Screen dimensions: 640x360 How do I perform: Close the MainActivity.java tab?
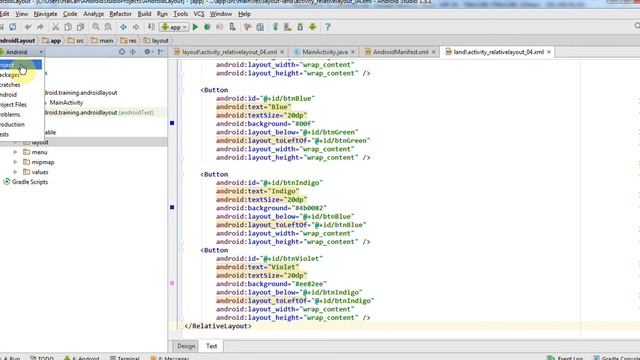click(353, 52)
